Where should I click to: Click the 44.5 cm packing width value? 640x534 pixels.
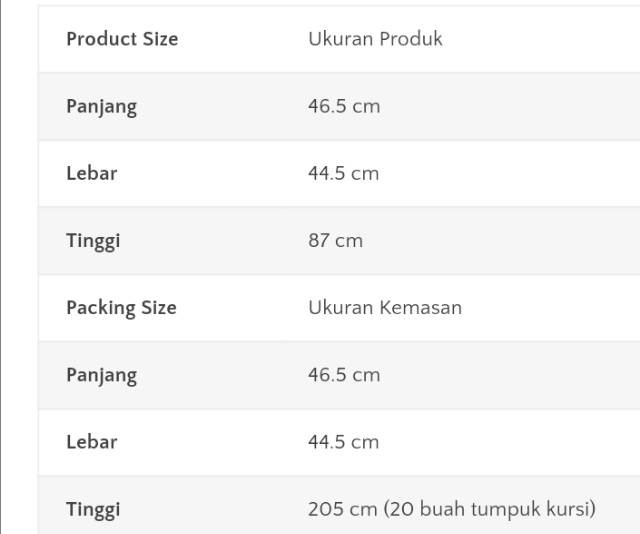[343, 442]
